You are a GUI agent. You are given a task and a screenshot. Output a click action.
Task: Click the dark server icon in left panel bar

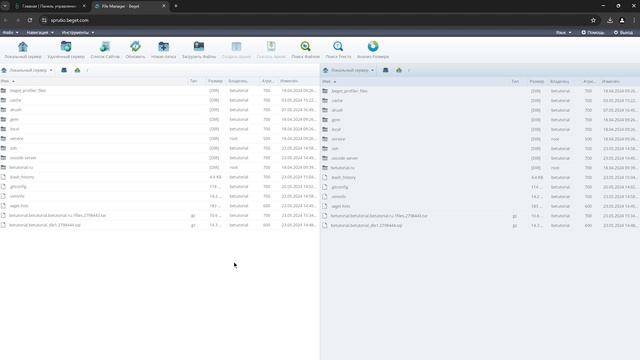point(64,70)
